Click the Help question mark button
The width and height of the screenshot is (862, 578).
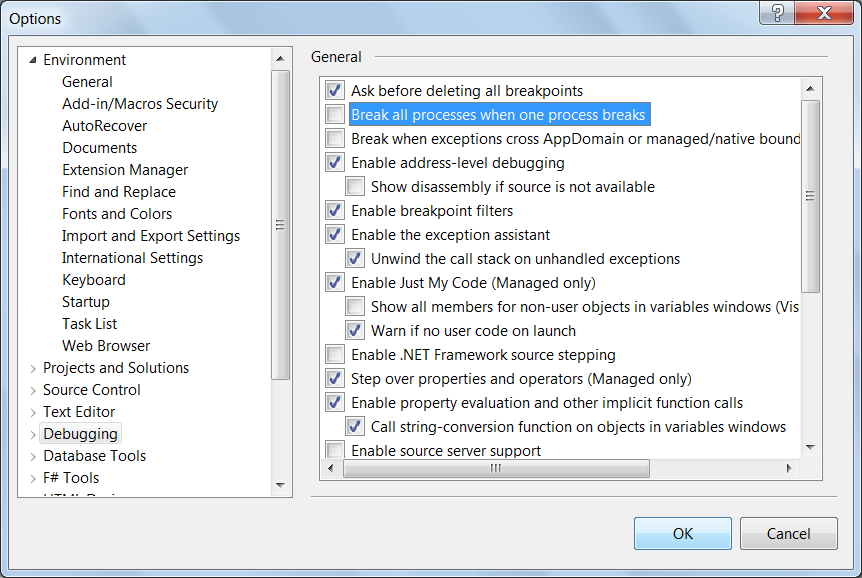click(777, 12)
